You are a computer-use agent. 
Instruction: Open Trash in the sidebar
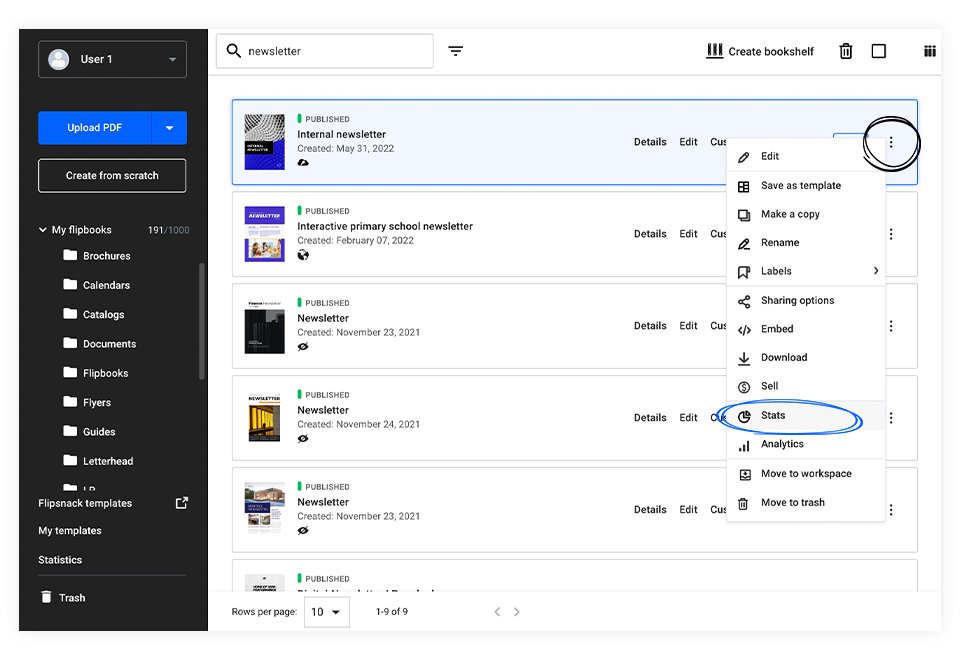point(63,598)
